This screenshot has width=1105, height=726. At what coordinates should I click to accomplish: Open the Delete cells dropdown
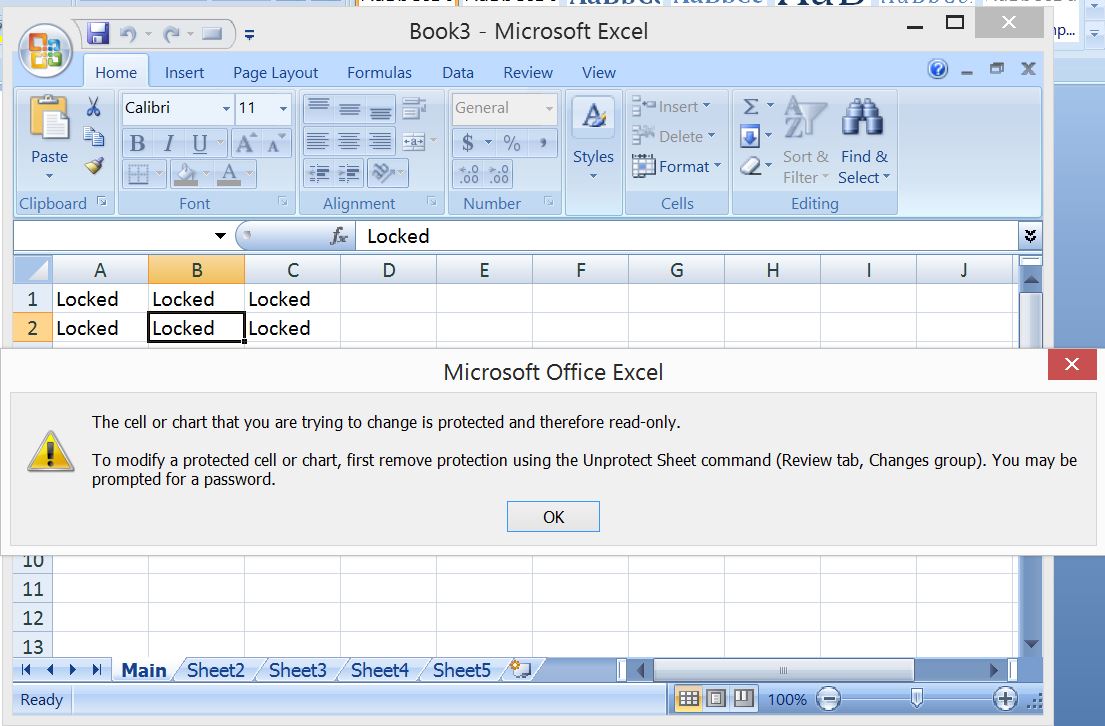[x=712, y=135]
